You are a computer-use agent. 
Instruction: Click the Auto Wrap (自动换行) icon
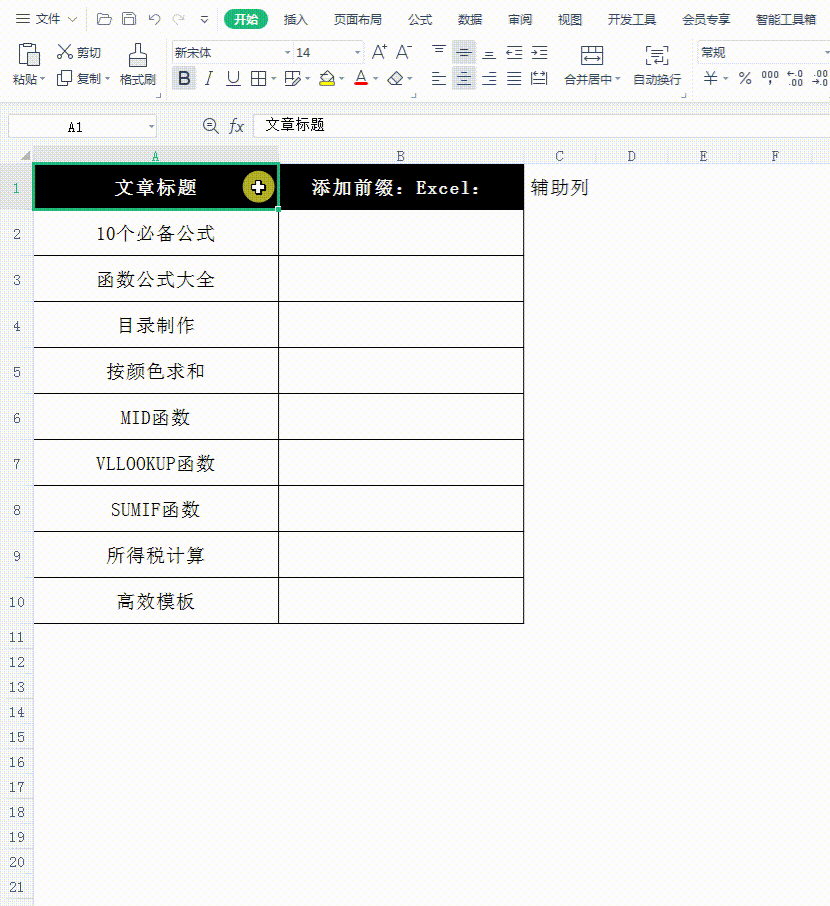656,56
